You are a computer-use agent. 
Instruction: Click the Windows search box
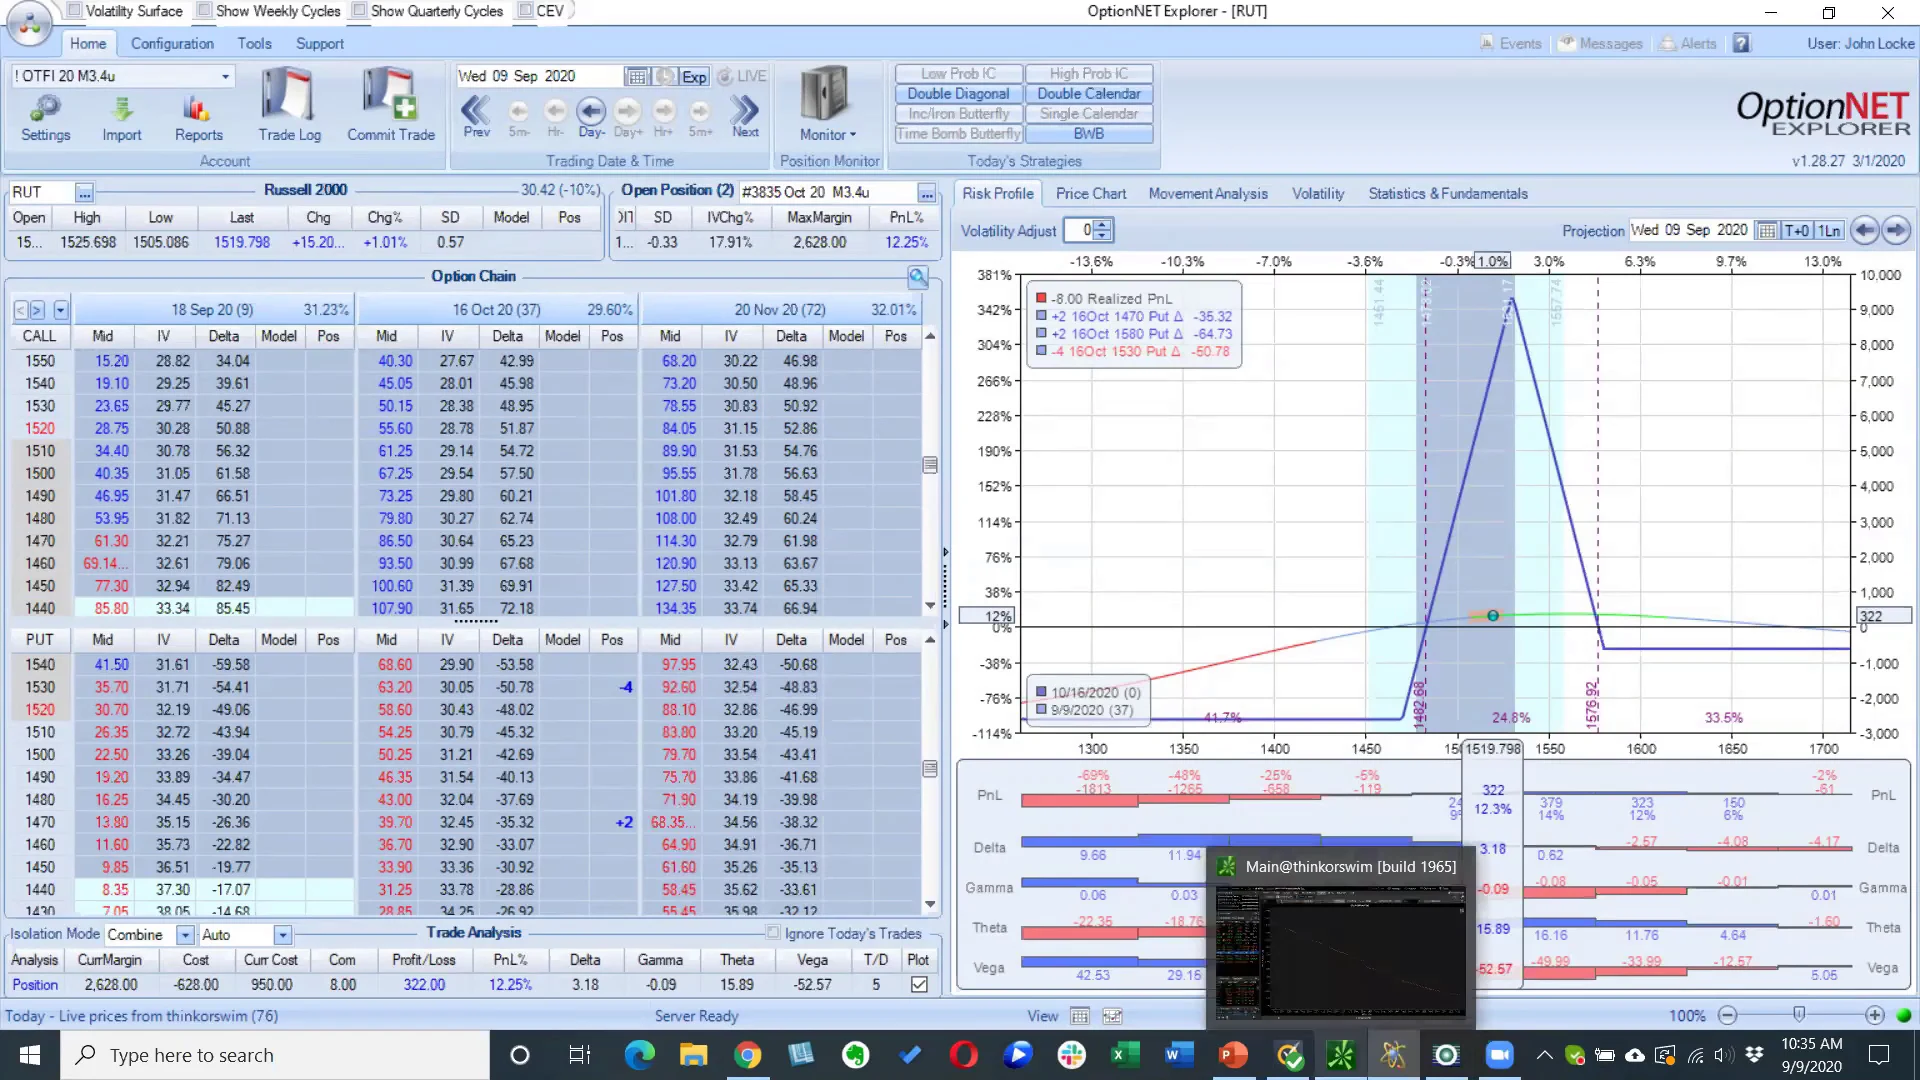point(275,1055)
